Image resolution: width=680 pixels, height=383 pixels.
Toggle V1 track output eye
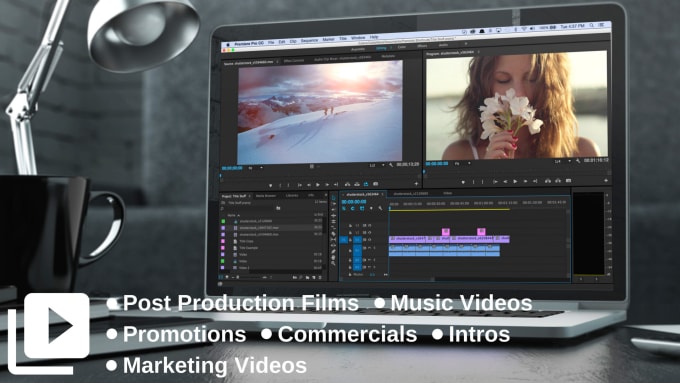(370, 239)
